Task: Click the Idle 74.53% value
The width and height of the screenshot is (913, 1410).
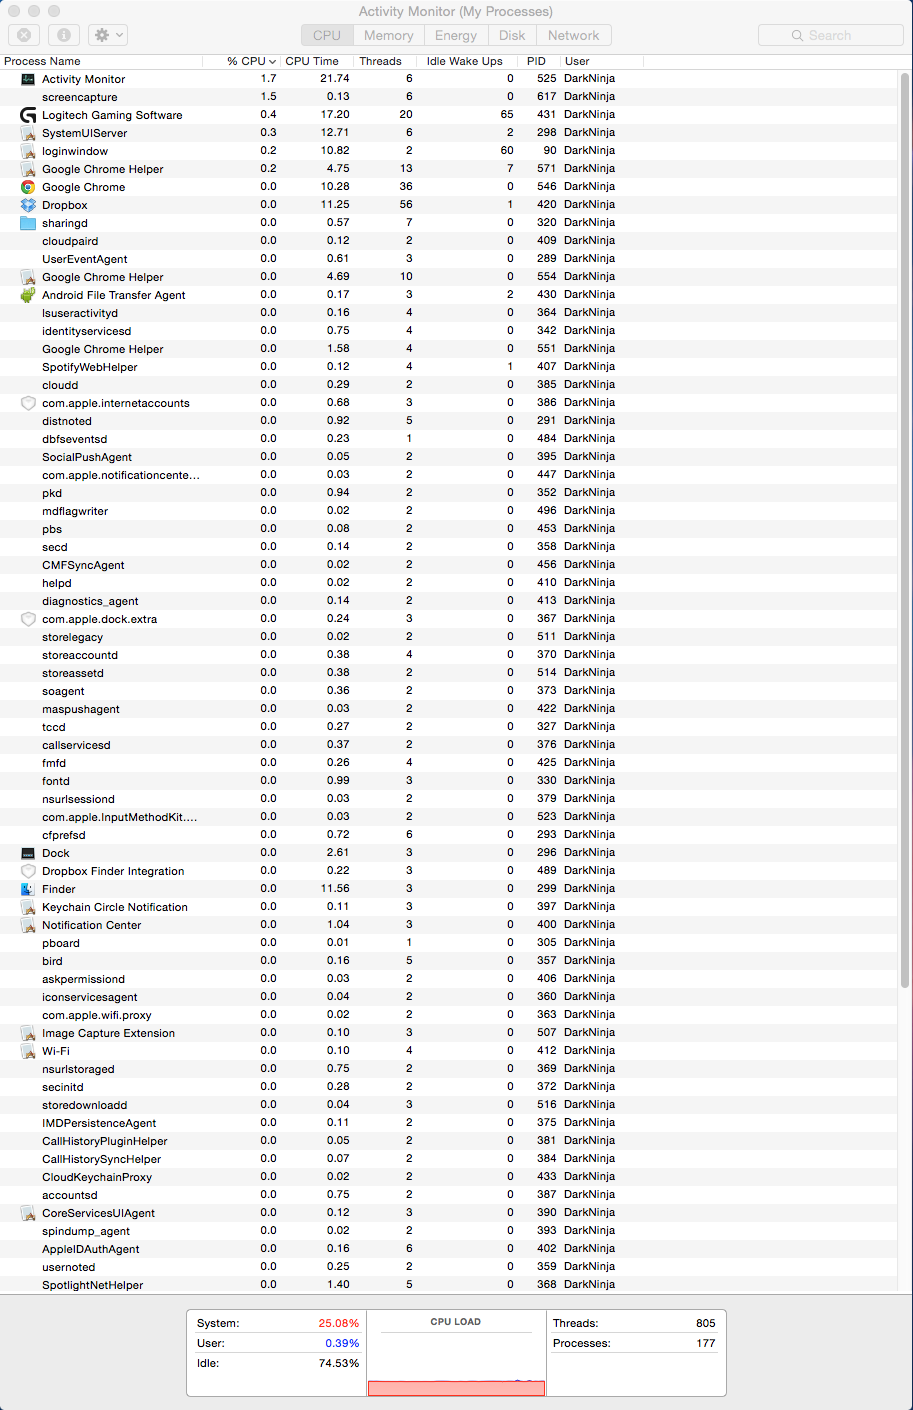Action: click(x=339, y=1363)
